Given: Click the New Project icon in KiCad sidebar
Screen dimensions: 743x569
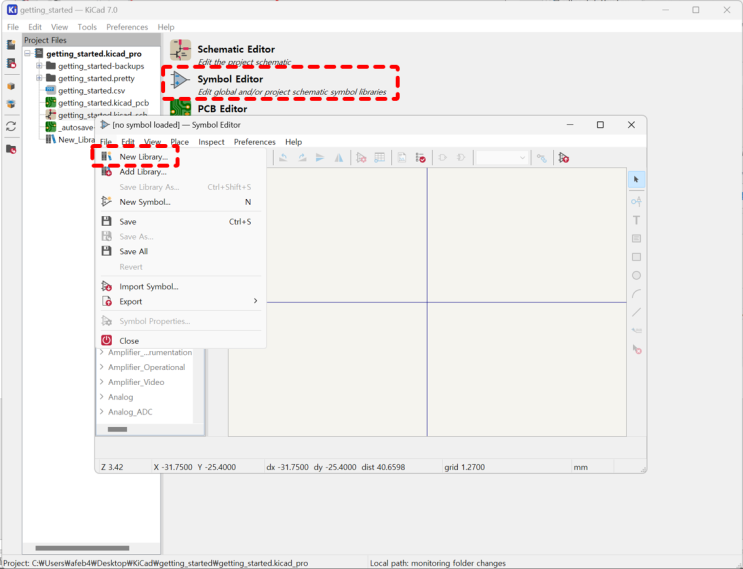Looking at the screenshot, I should click(11, 45).
